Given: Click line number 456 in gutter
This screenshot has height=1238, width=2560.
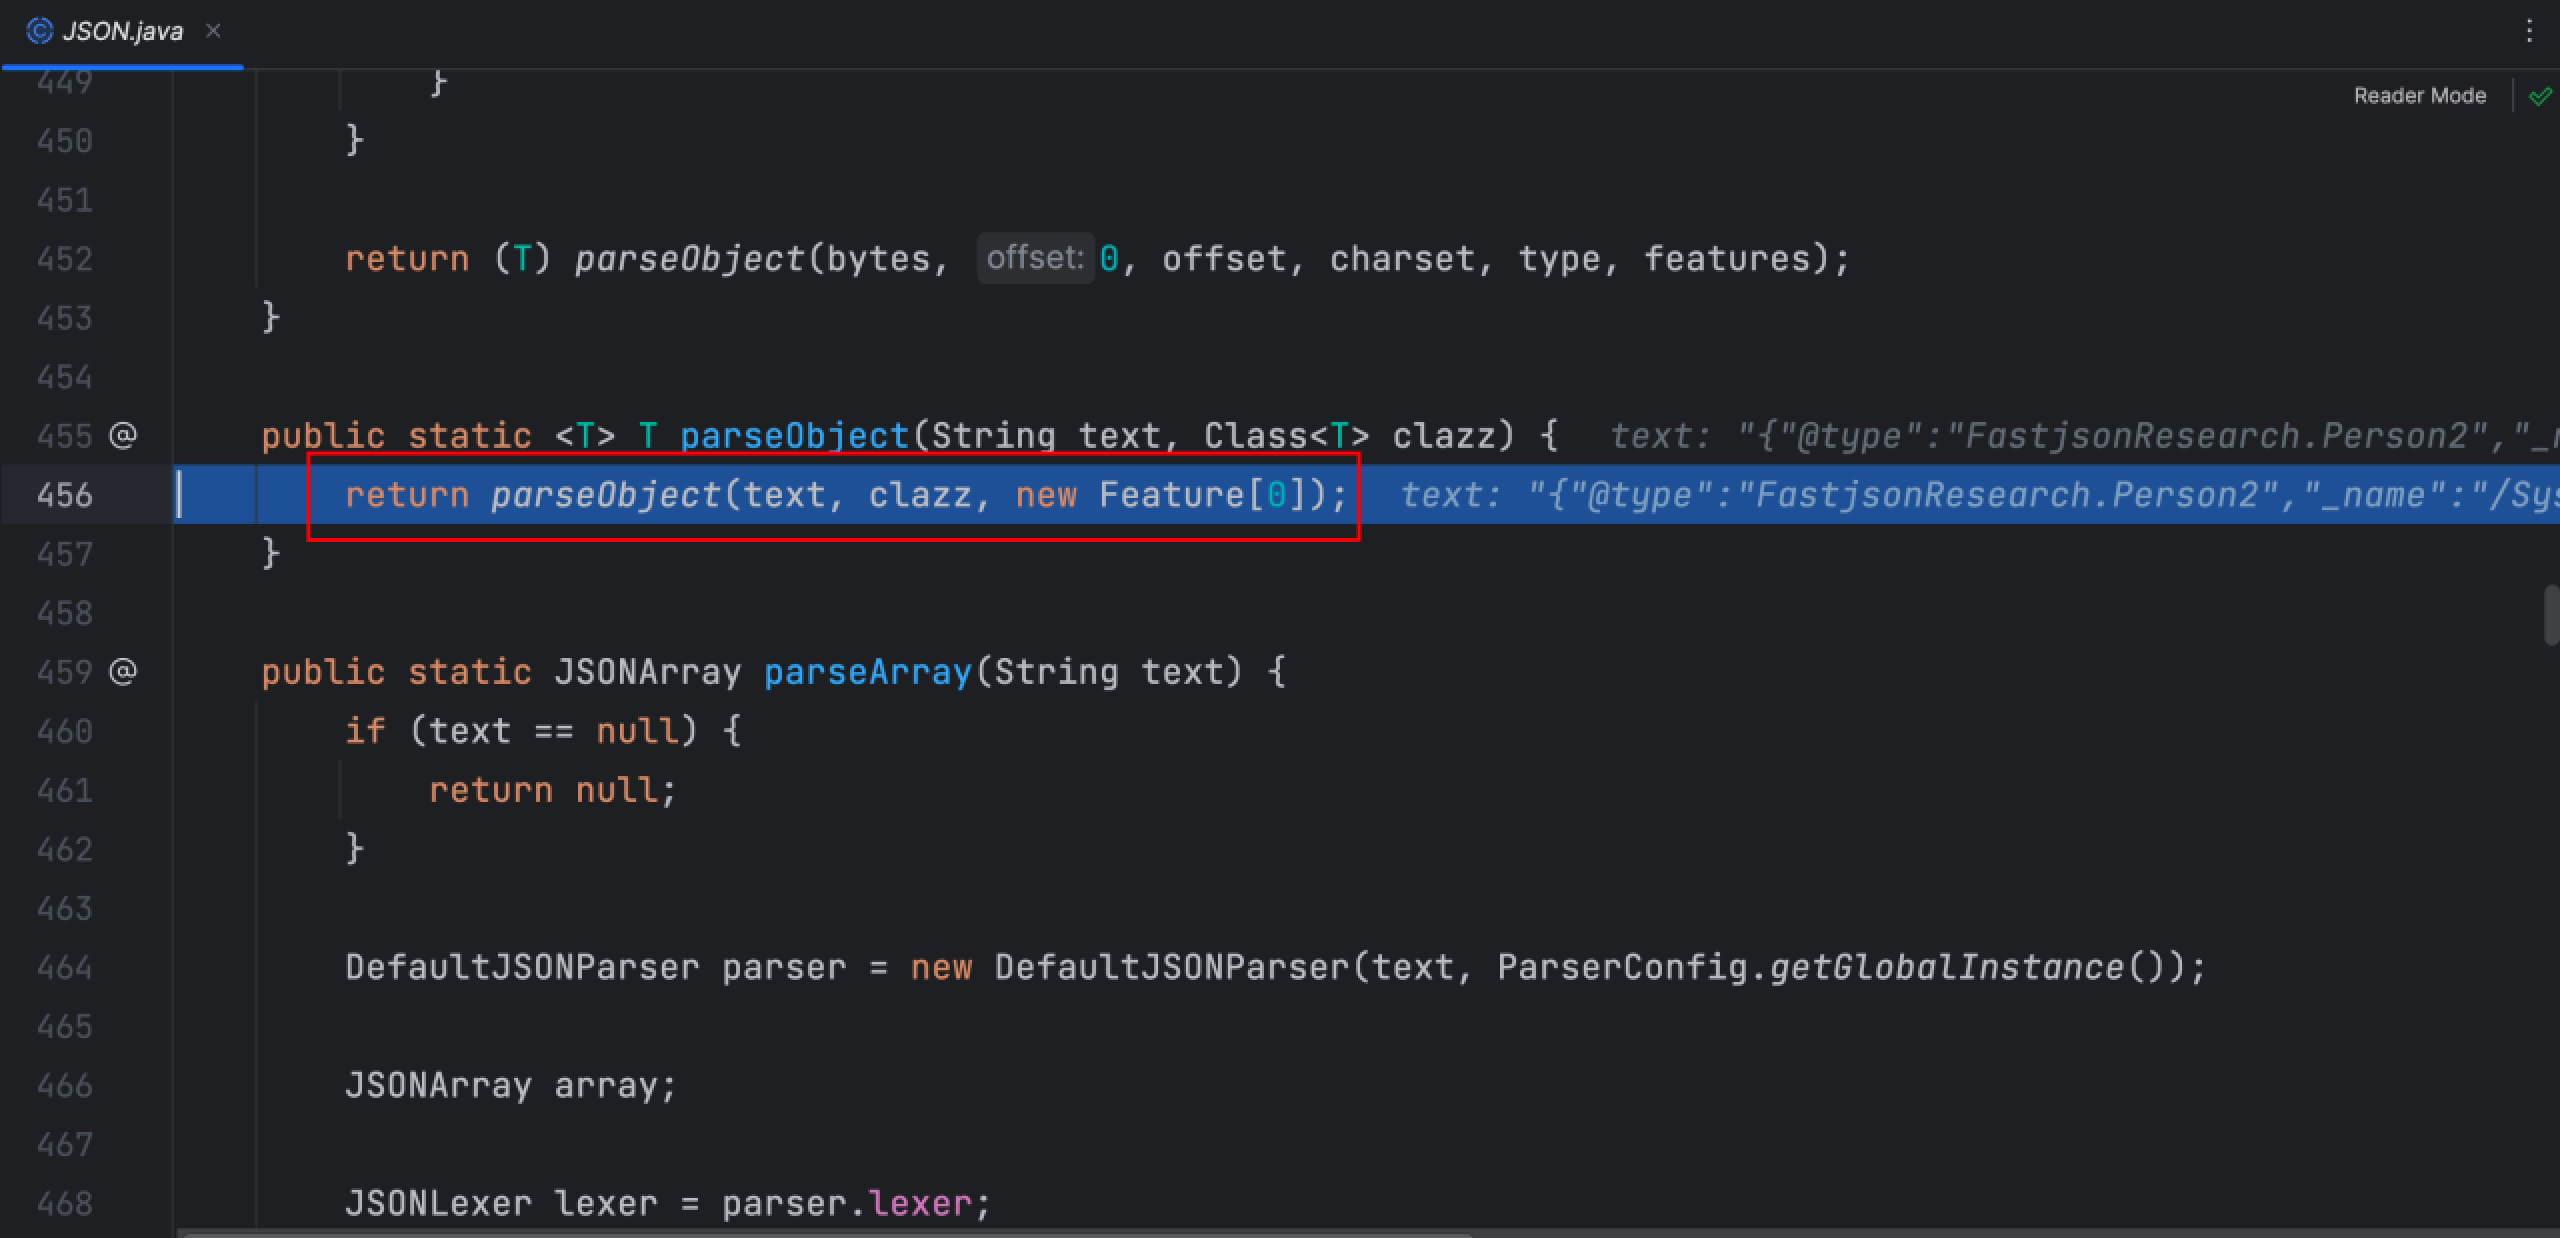Looking at the screenshot, I should pos(64,495).
